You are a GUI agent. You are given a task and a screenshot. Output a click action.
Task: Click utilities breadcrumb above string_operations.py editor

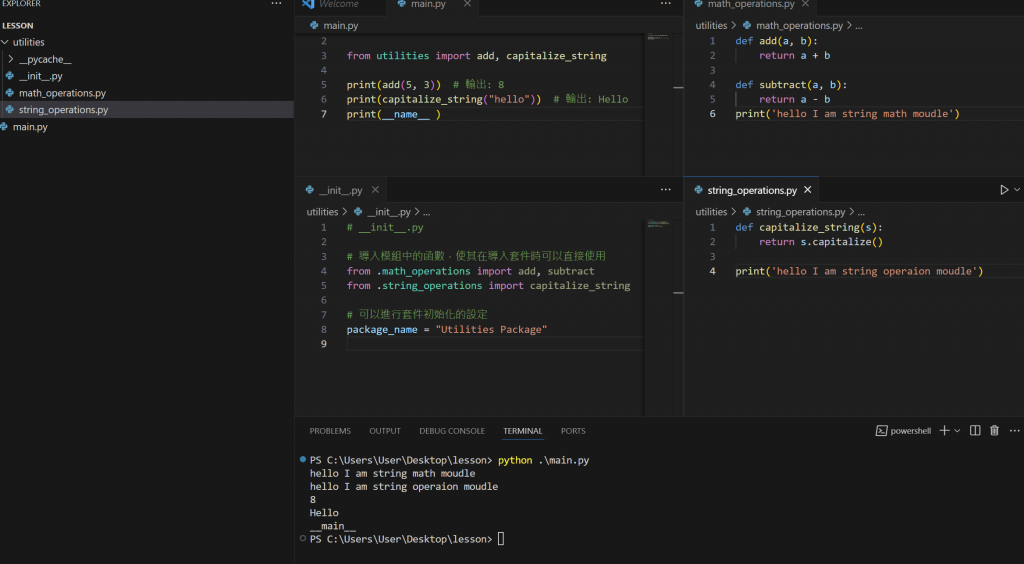click(711, 212)
